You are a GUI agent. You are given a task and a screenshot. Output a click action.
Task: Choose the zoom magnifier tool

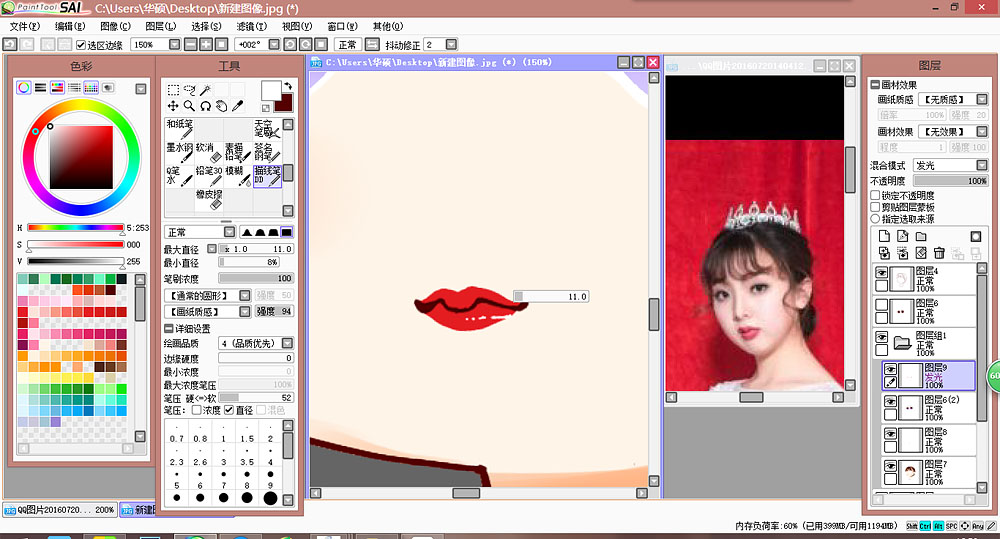(190, 106)
